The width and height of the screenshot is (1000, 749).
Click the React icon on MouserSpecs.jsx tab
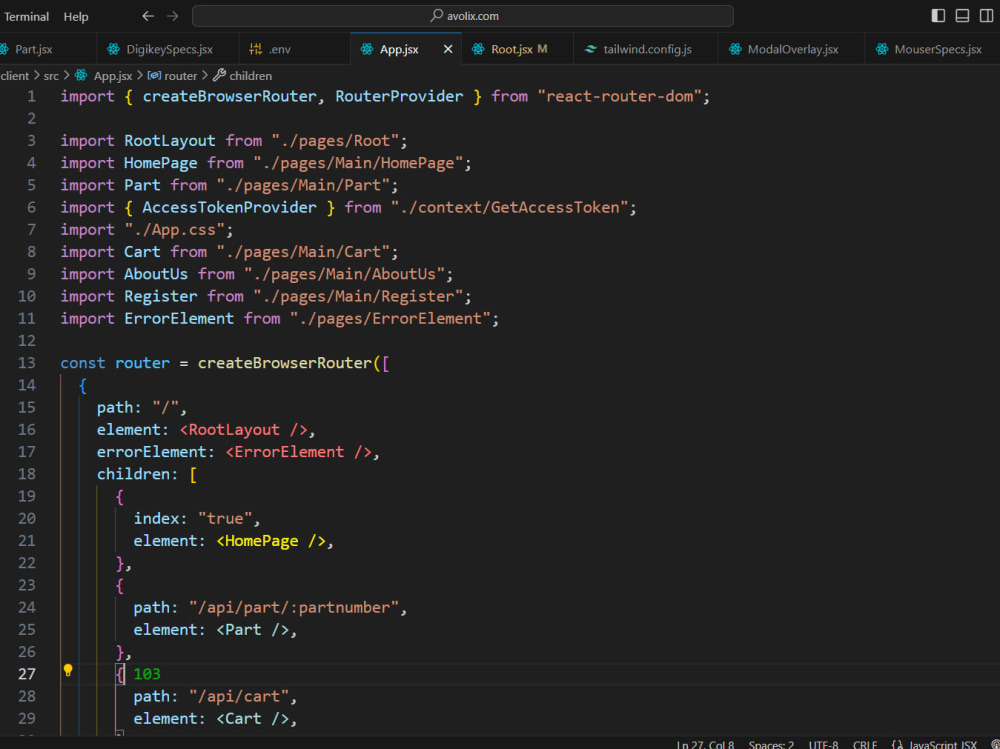tap(882, 49)
